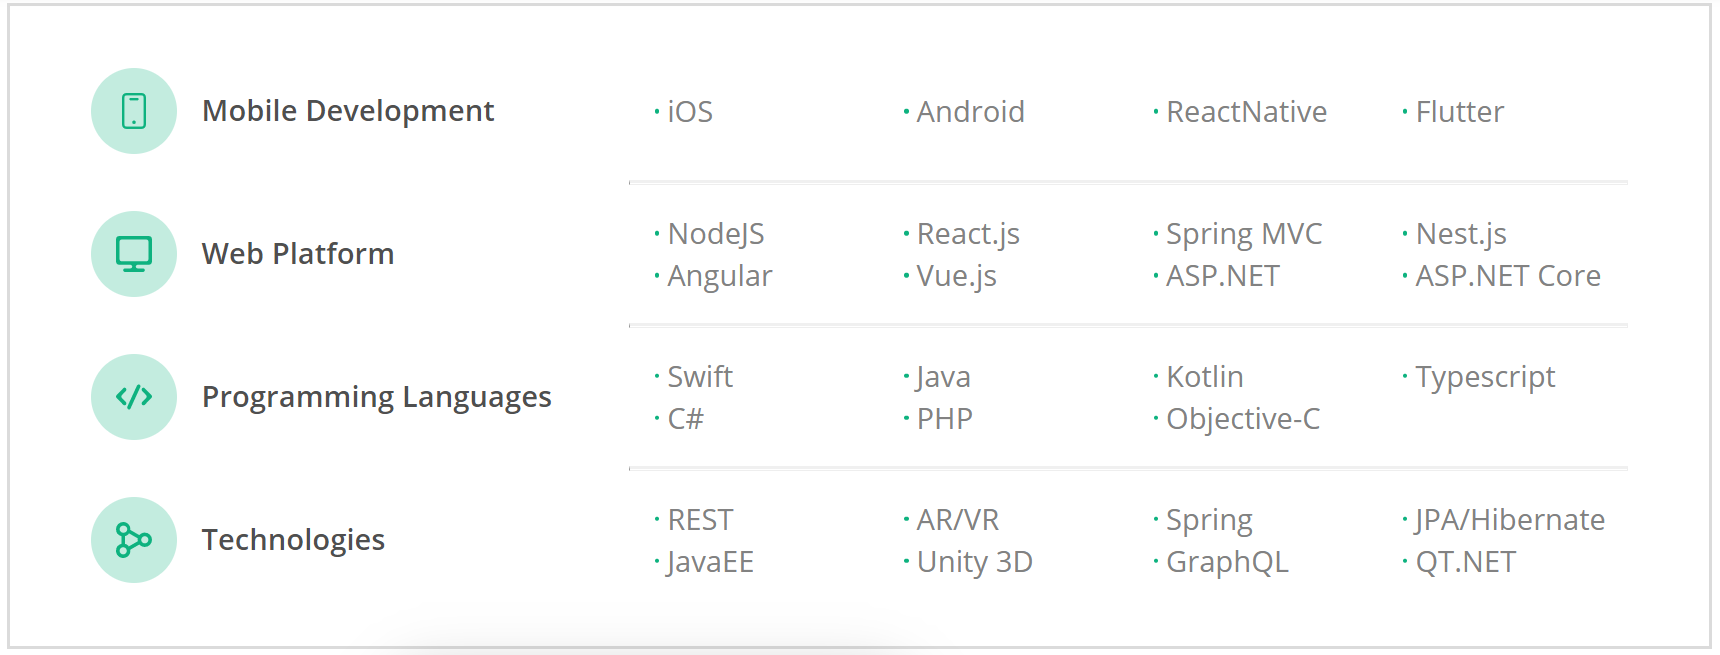This screenshot has width=1720, height=655.
Task: Click the Flutter item
Action: [1459, 112]
